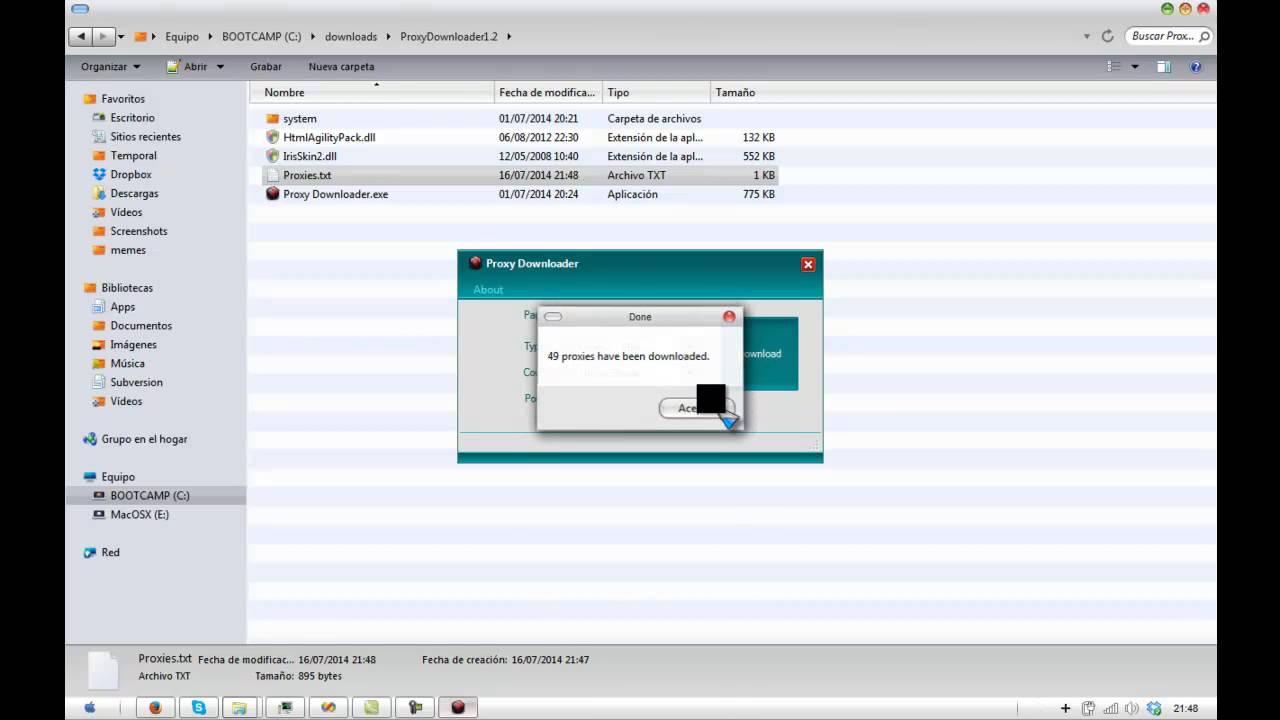Click the Buscar Prox... search field
This screenshot has height=720, width=1280.
pyautogui.click(x=1169, y=36)
